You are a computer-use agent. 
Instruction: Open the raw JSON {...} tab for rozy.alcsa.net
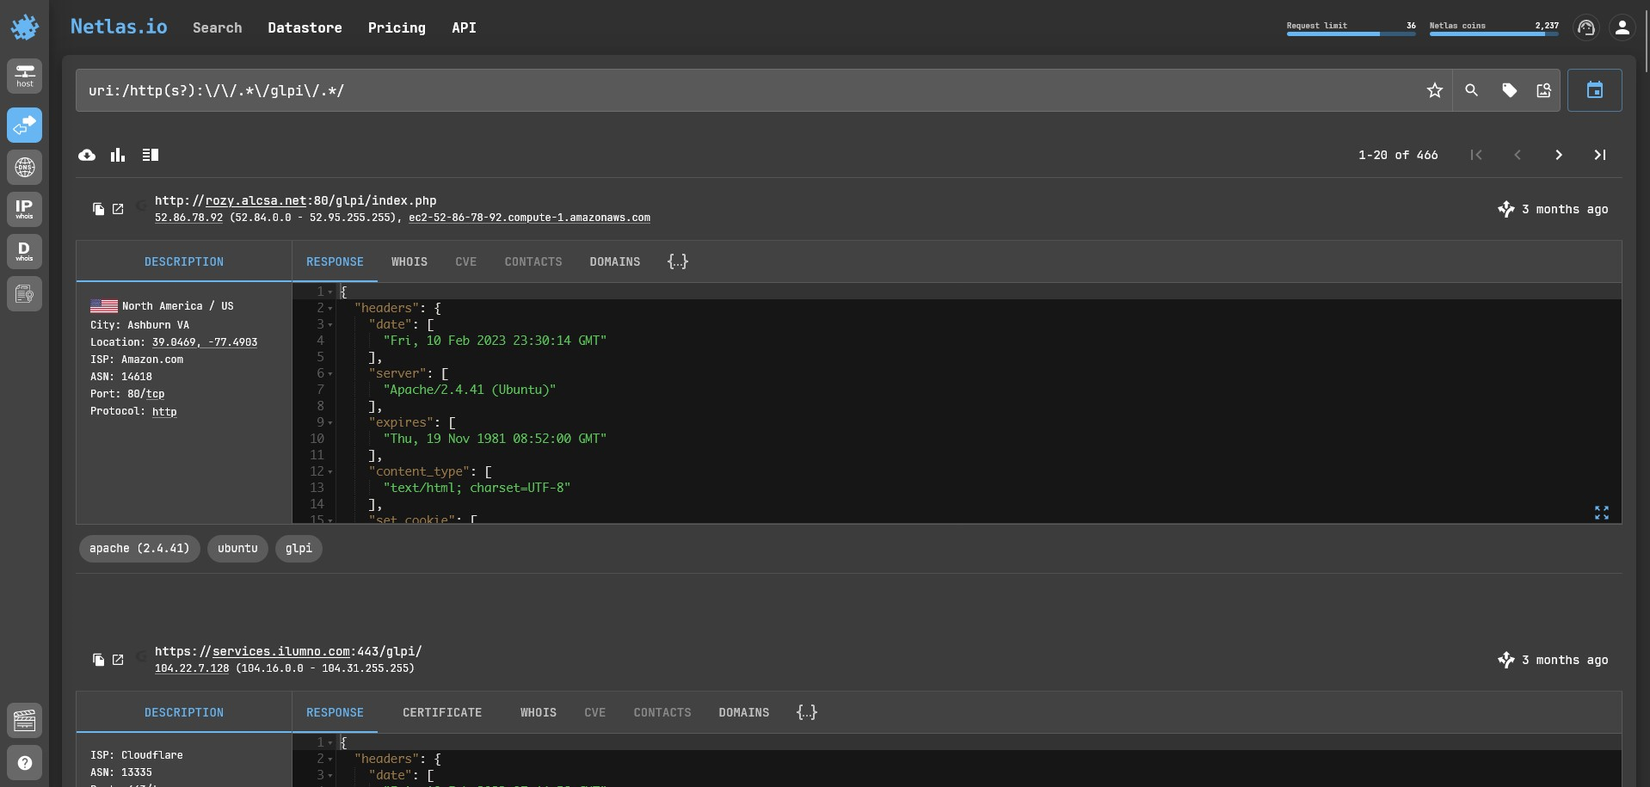point(678,262)
